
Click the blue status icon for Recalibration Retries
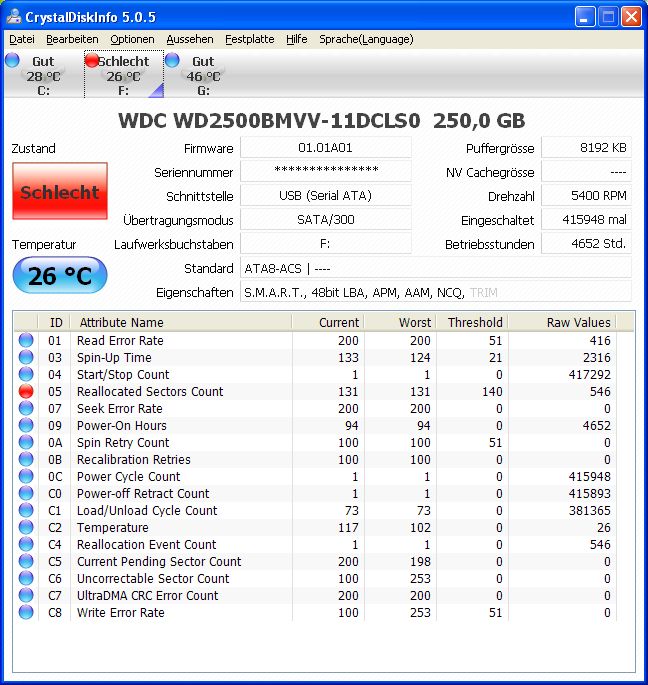coord(26,460)
